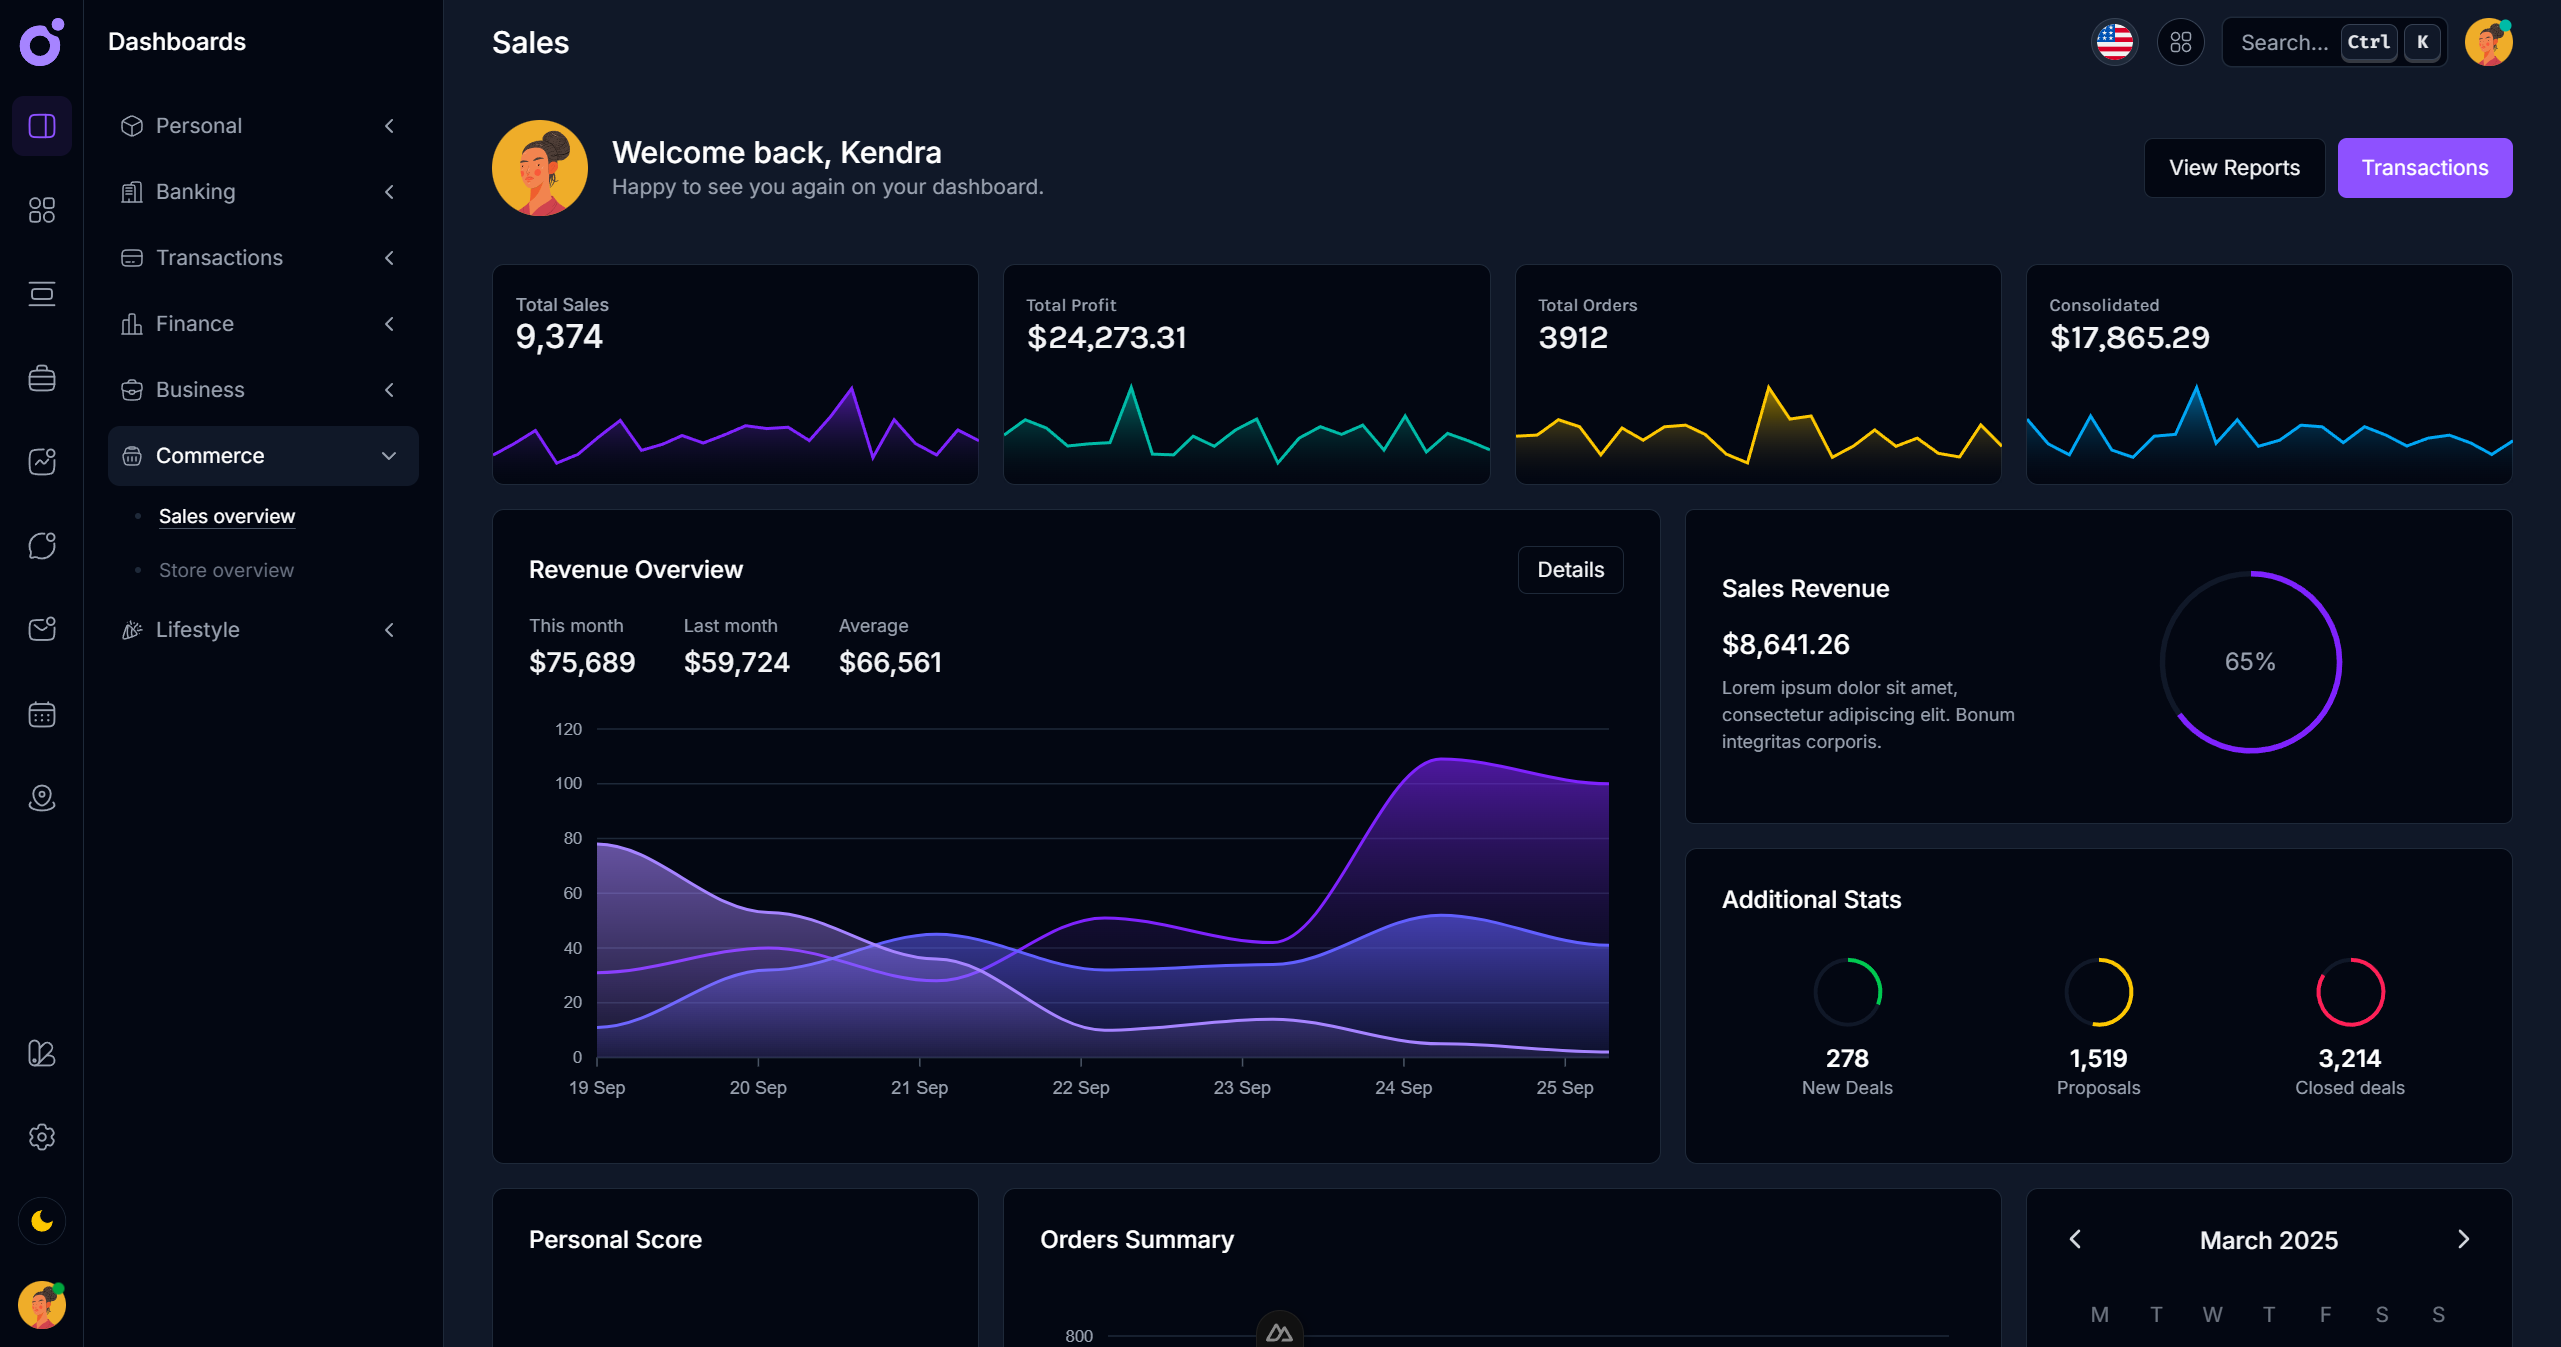
Task: Open the apps grid icon in the sidebar
Action: [41, 210]
